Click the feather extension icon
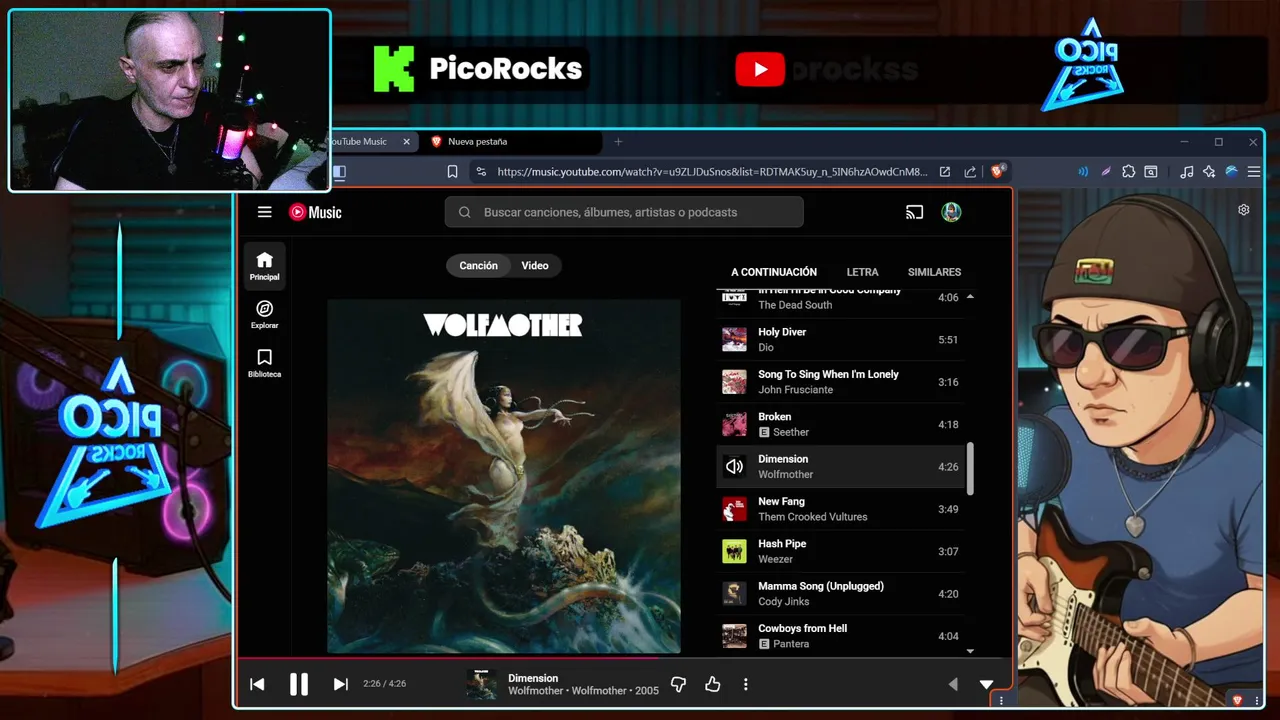Viewport: 1280px width, 720px height. pos(1106,172)
